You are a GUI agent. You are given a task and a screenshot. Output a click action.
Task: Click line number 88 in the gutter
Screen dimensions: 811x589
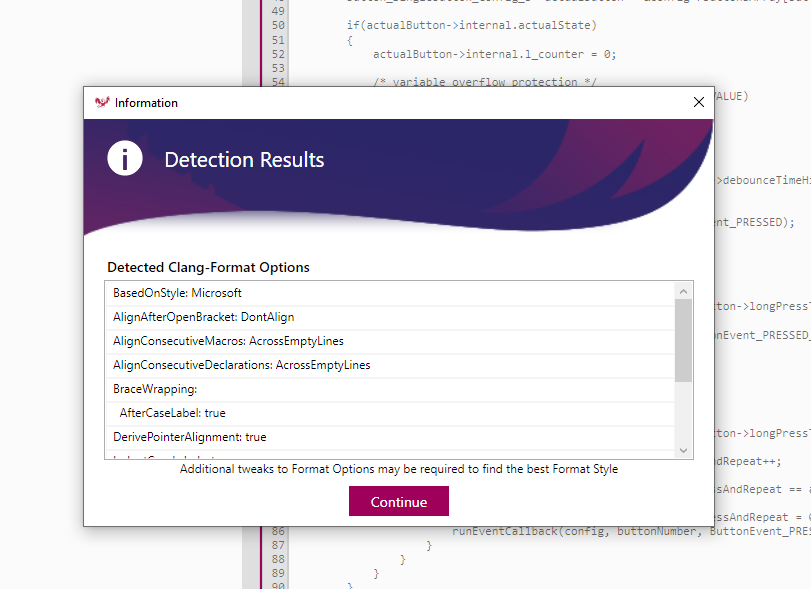coord(277,560)
